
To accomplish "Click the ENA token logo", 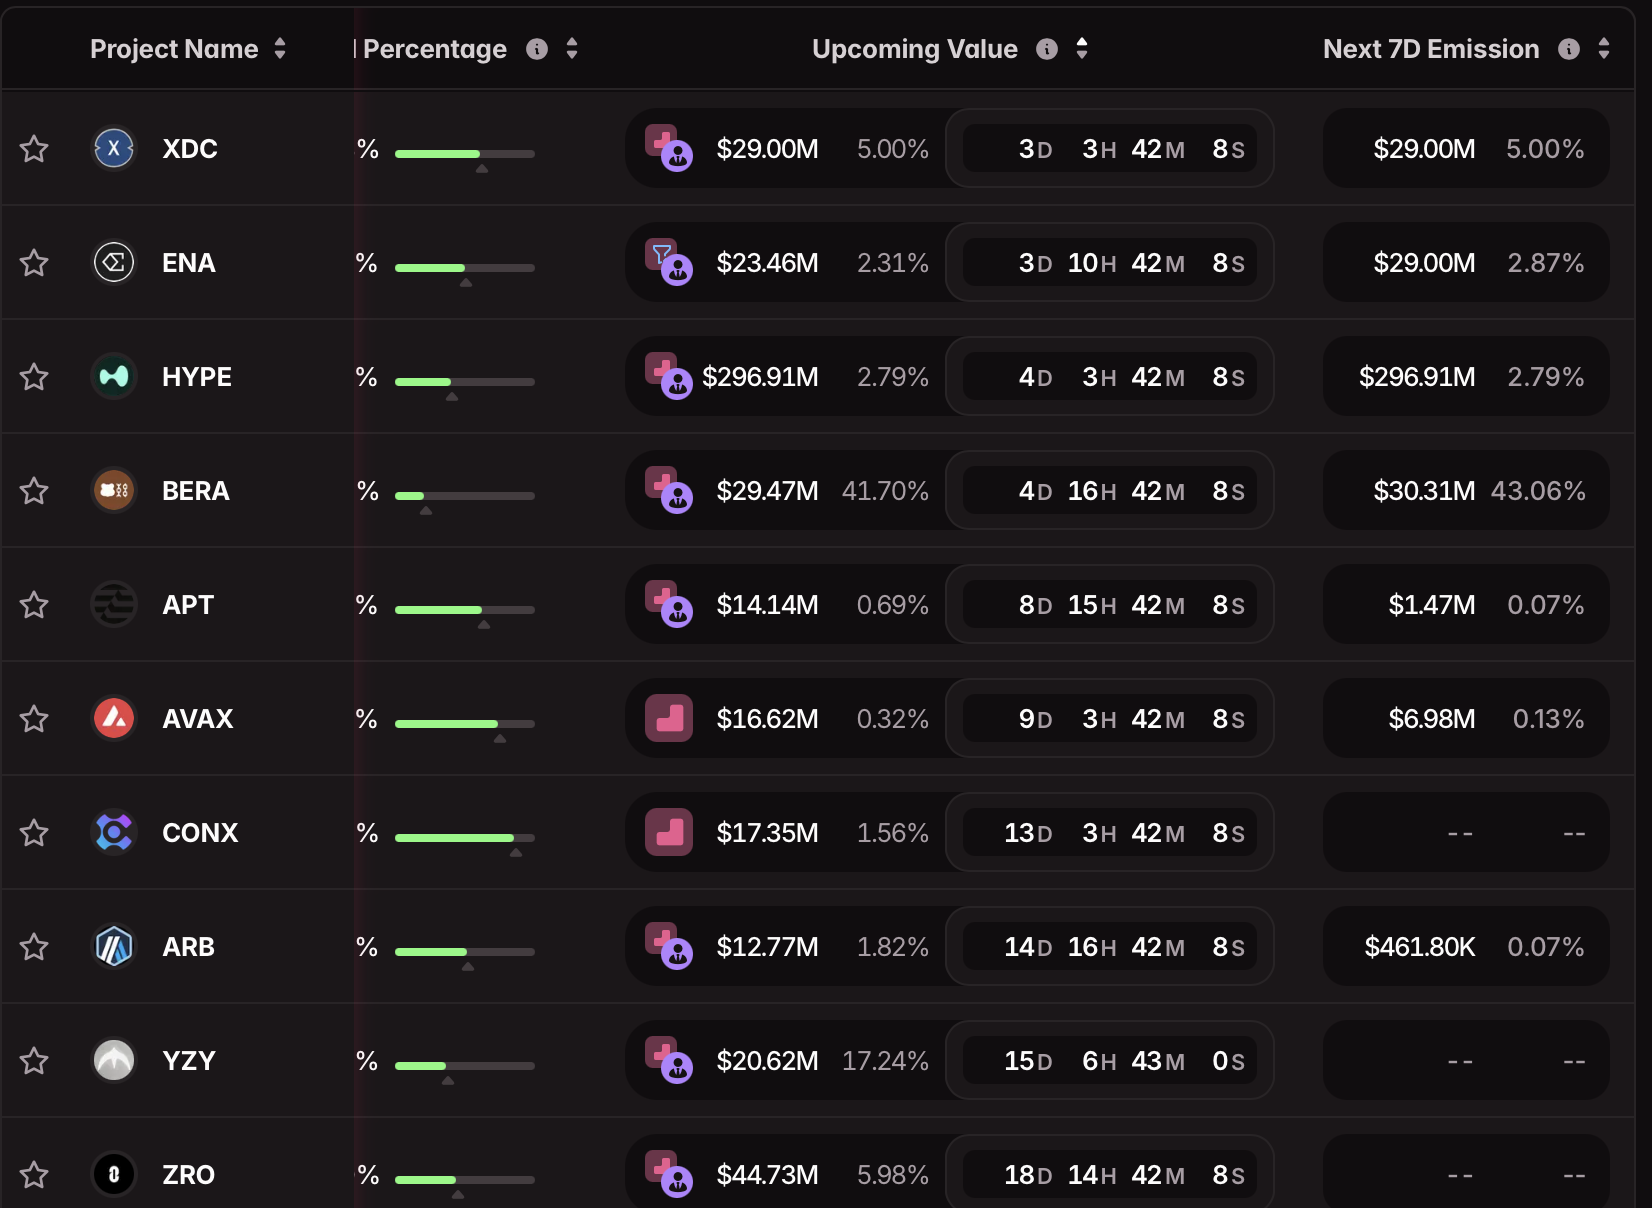I will click(114, 263).
